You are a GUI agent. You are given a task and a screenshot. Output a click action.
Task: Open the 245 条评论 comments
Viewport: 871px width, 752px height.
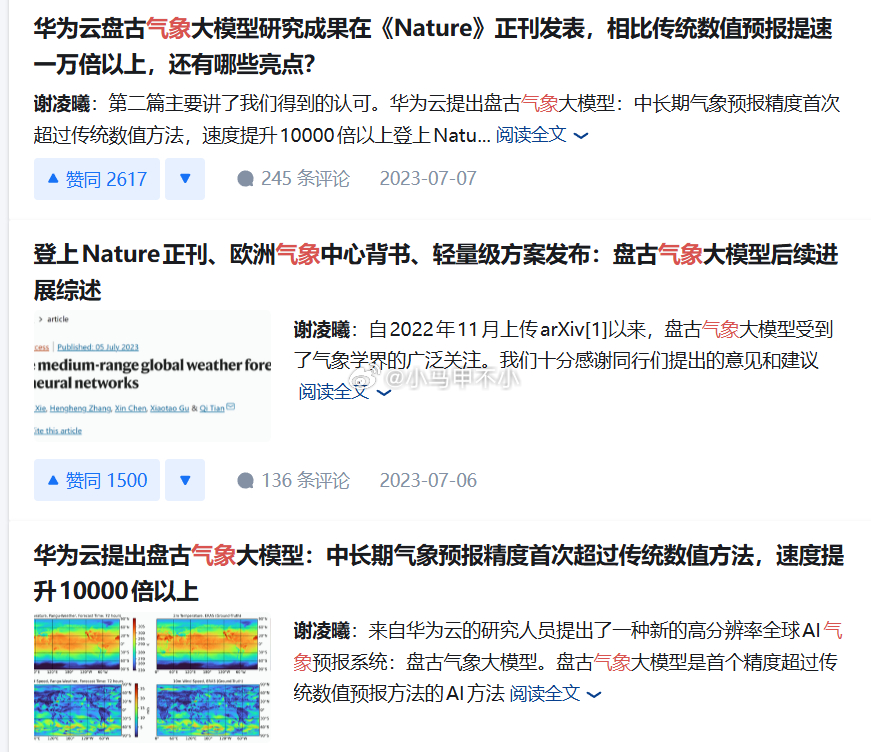click(x=294, y=178)
